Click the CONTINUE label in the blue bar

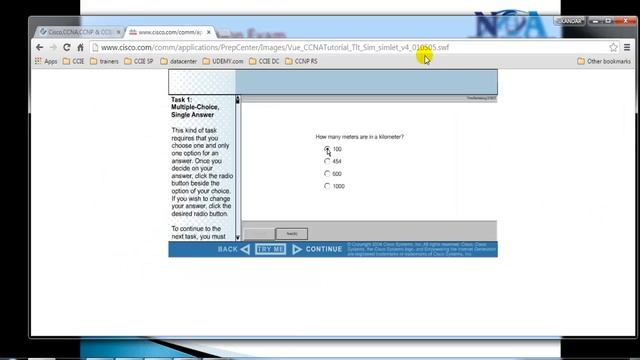[x=324, y=249]
